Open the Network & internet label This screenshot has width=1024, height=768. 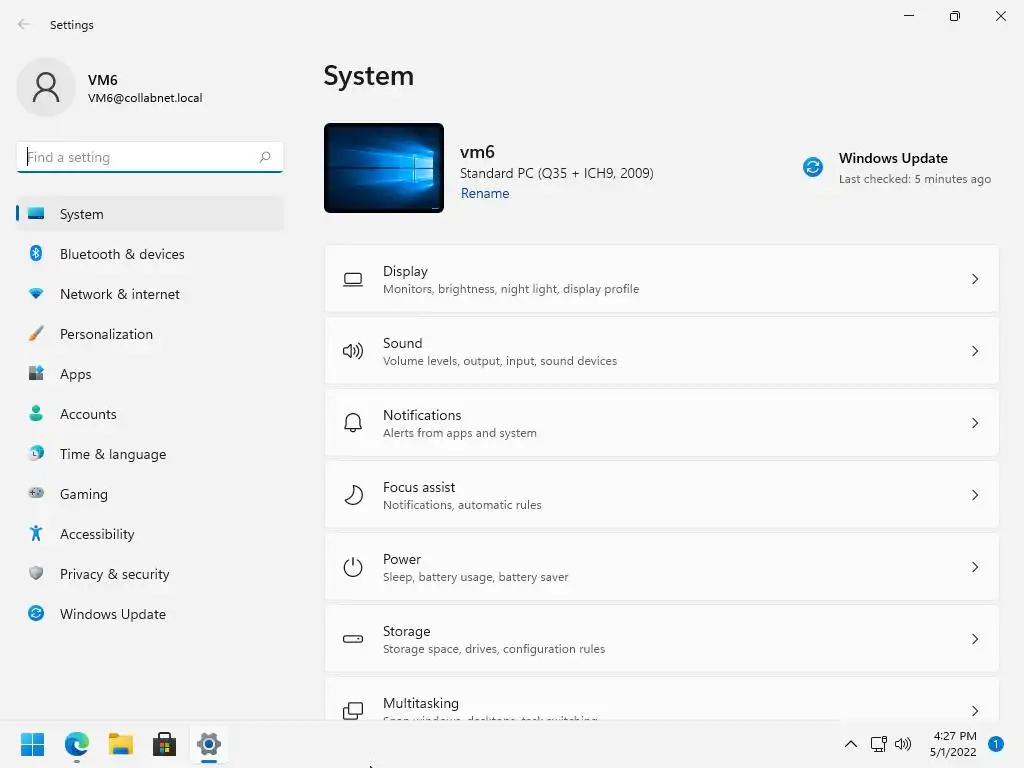pyautogui.click(x=120, y=294)
